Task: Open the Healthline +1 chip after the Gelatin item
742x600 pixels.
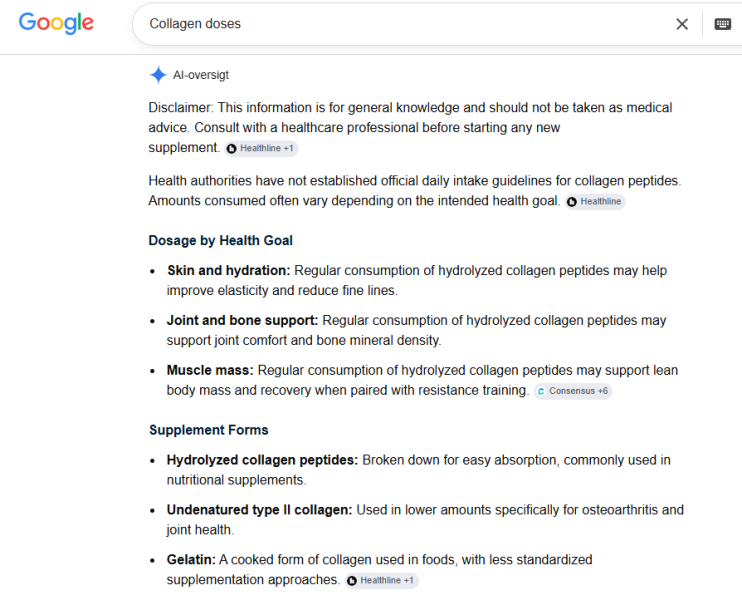Action: click(381, 580)
